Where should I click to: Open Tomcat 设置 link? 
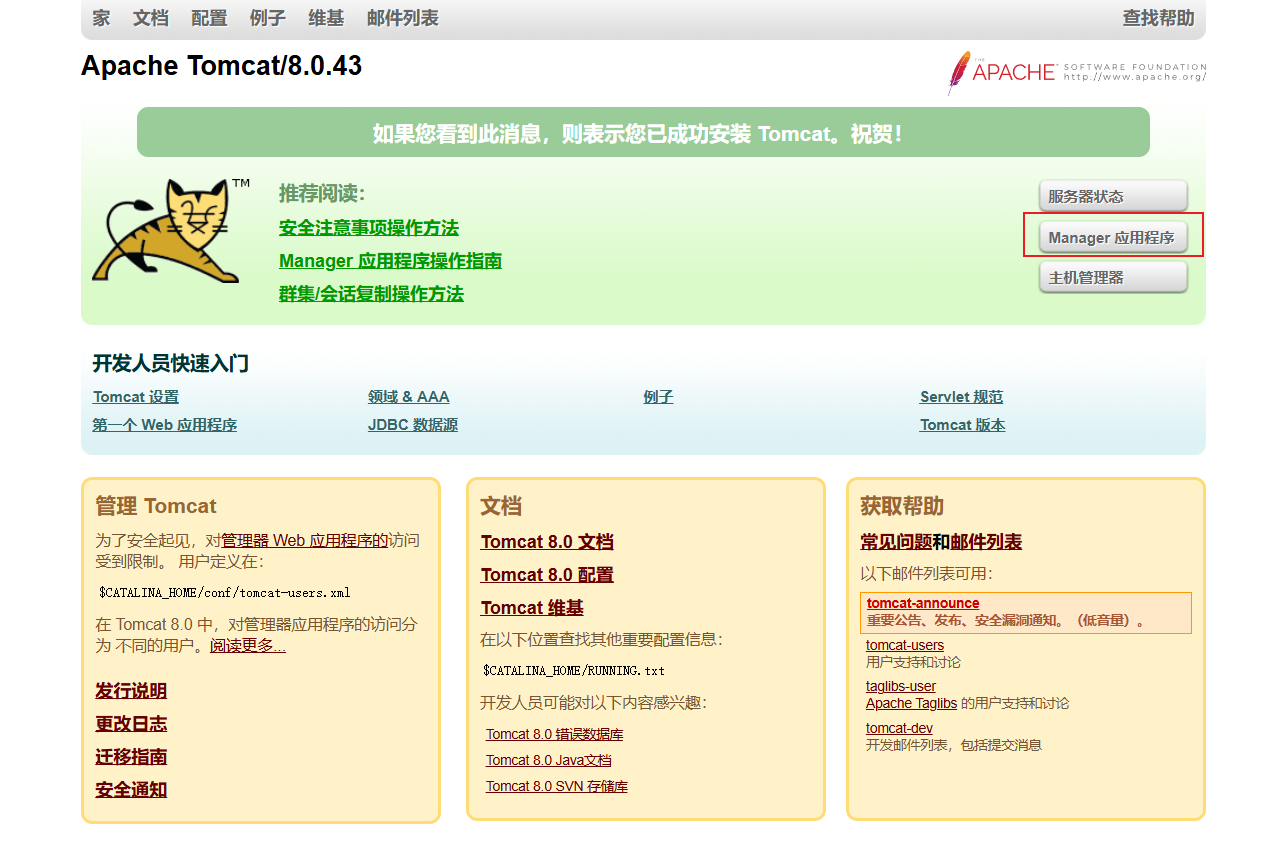(x=136, y=397)
